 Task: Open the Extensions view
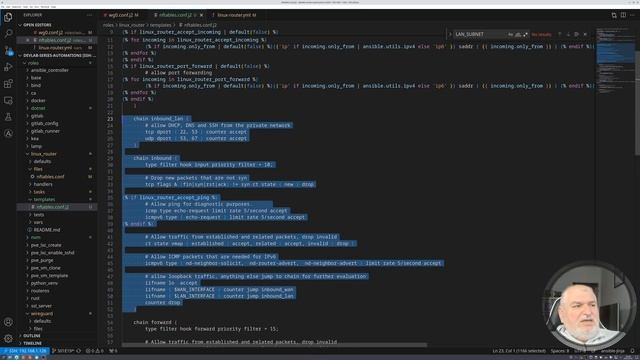point(8,84)
